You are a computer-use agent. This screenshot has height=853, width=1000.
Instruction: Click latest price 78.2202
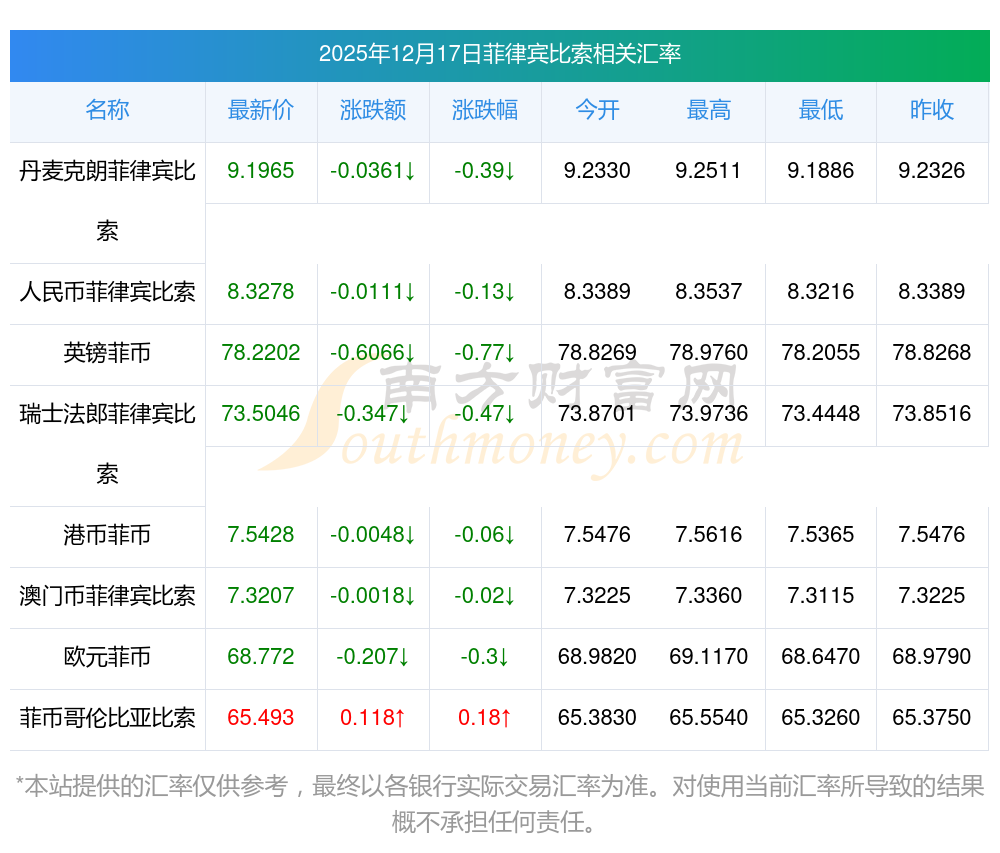click(x=261, y=353)
